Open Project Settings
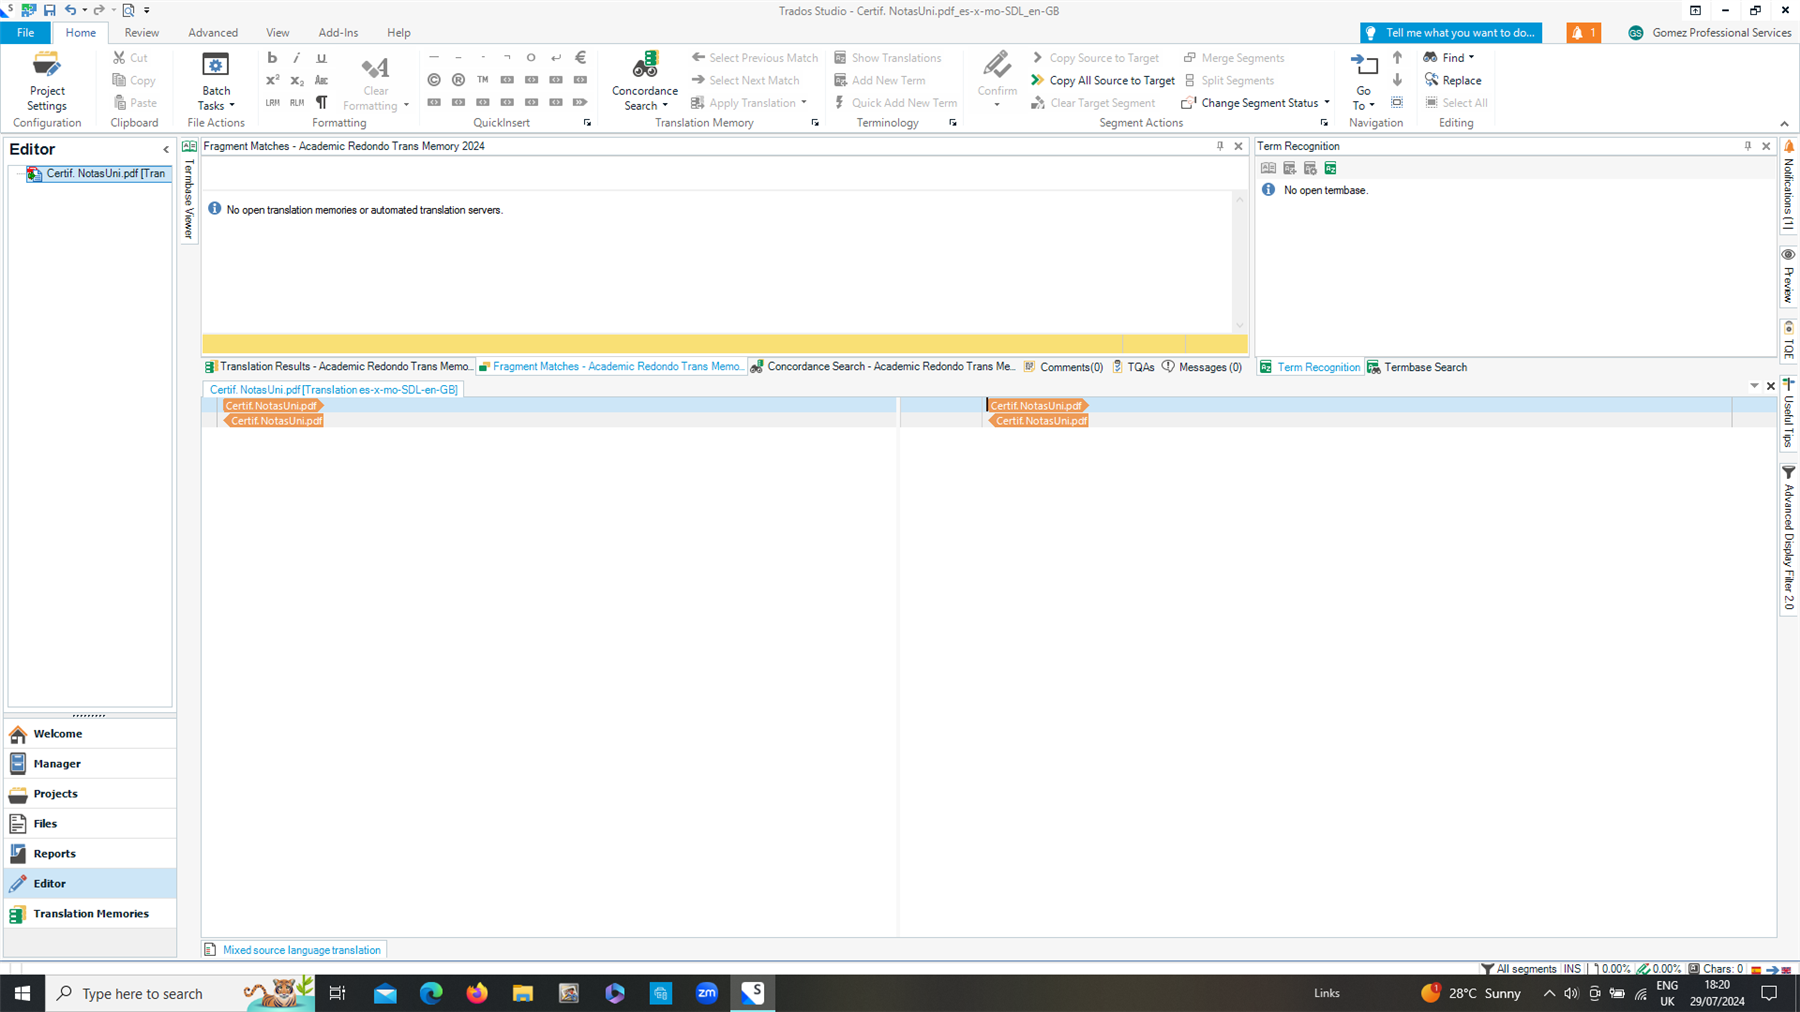Viewport: 1800px width, 1012px height. [x=47, y=81]
